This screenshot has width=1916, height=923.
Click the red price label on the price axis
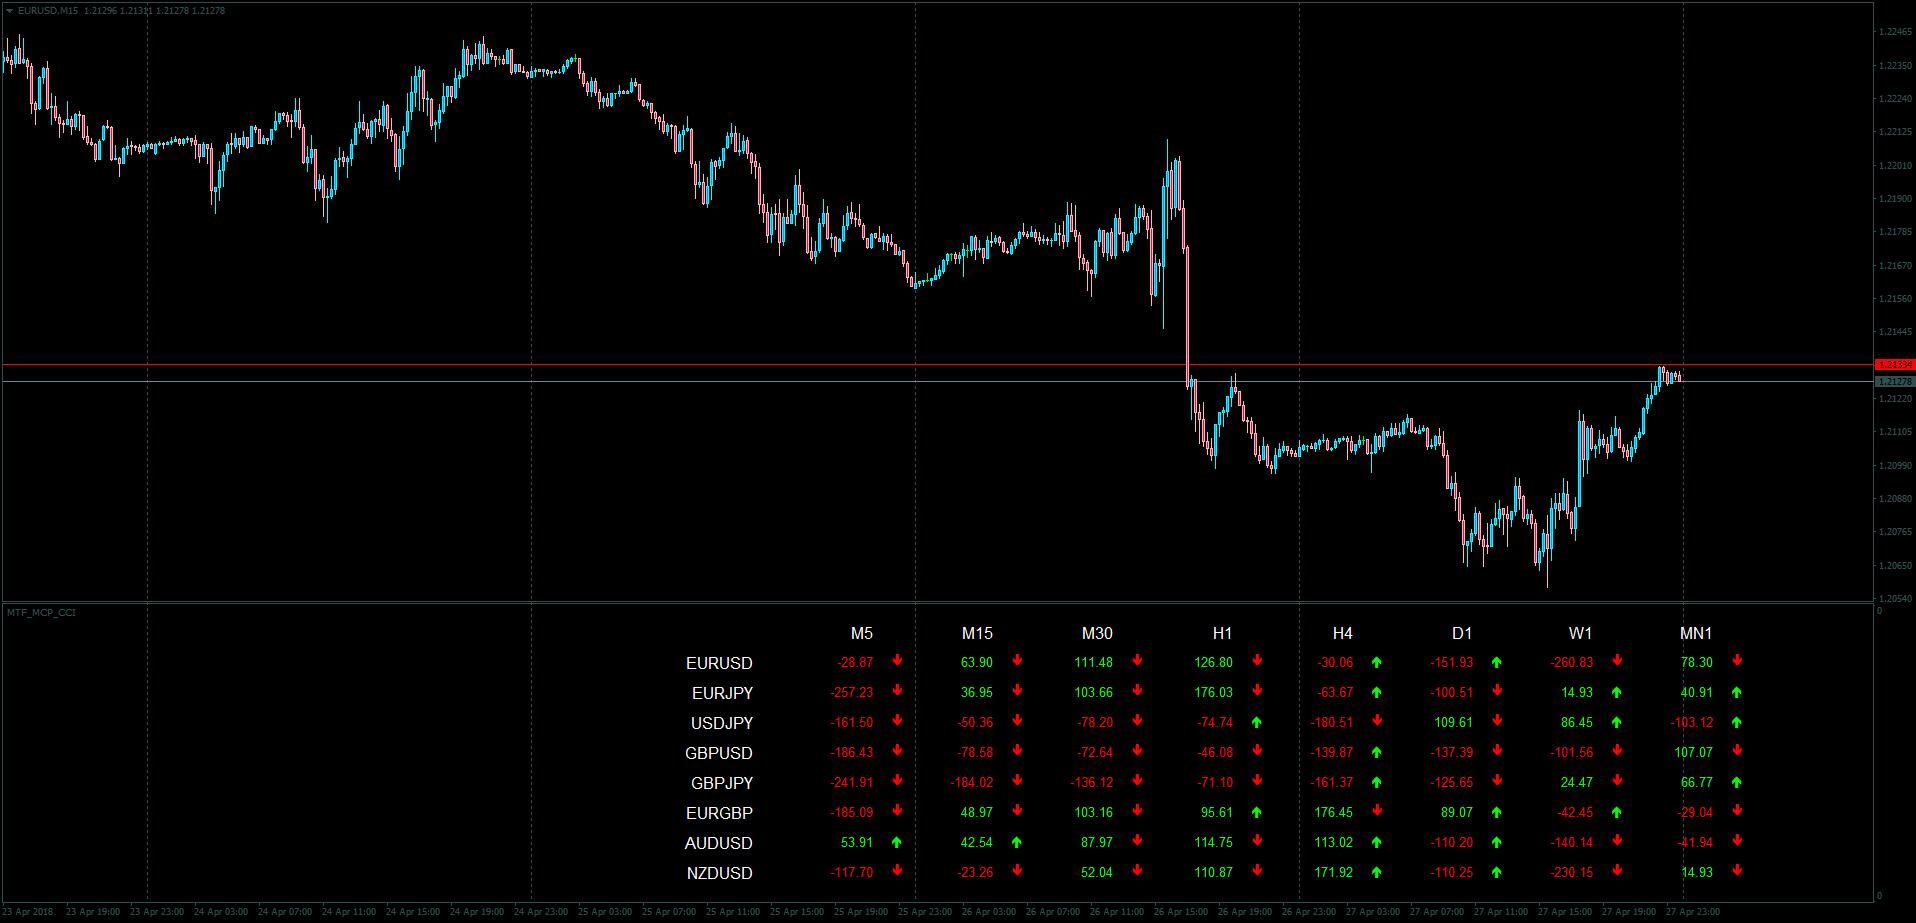[1895, 364]
